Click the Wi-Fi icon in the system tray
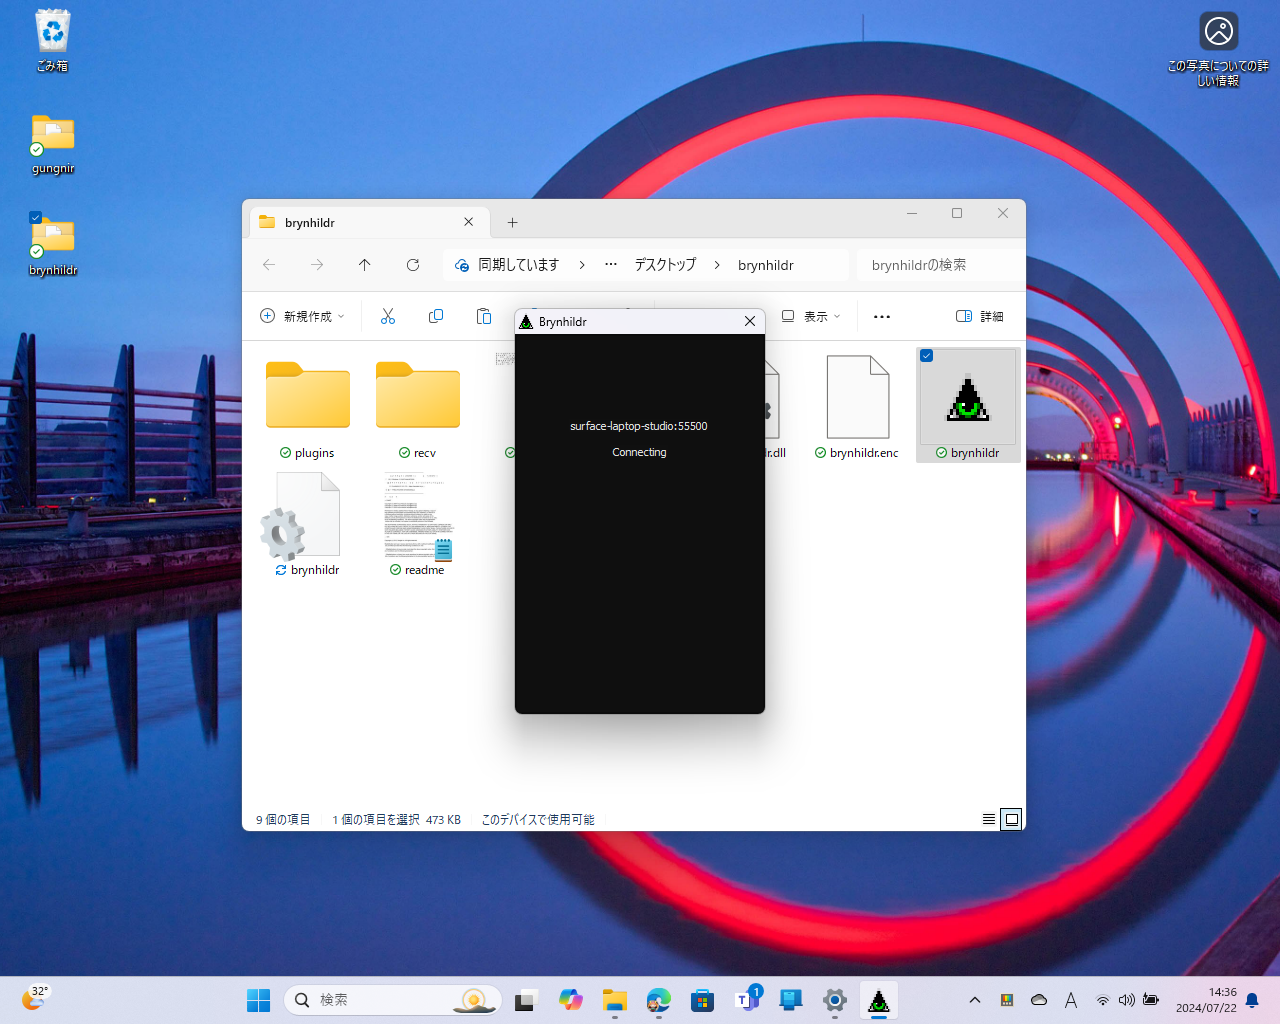The height and width of the screenshot is (1024, 1280). (1103, 999)
